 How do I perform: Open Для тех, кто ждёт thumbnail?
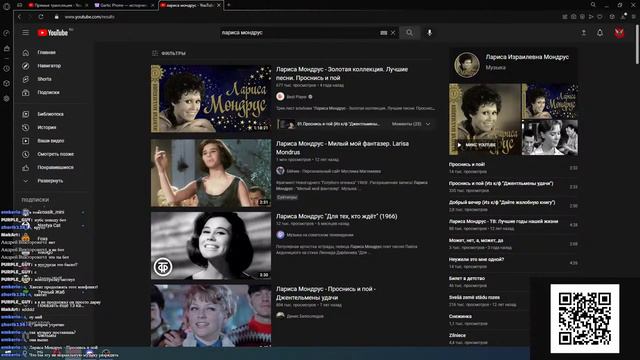pyautogui.click(x=211, y=245)
